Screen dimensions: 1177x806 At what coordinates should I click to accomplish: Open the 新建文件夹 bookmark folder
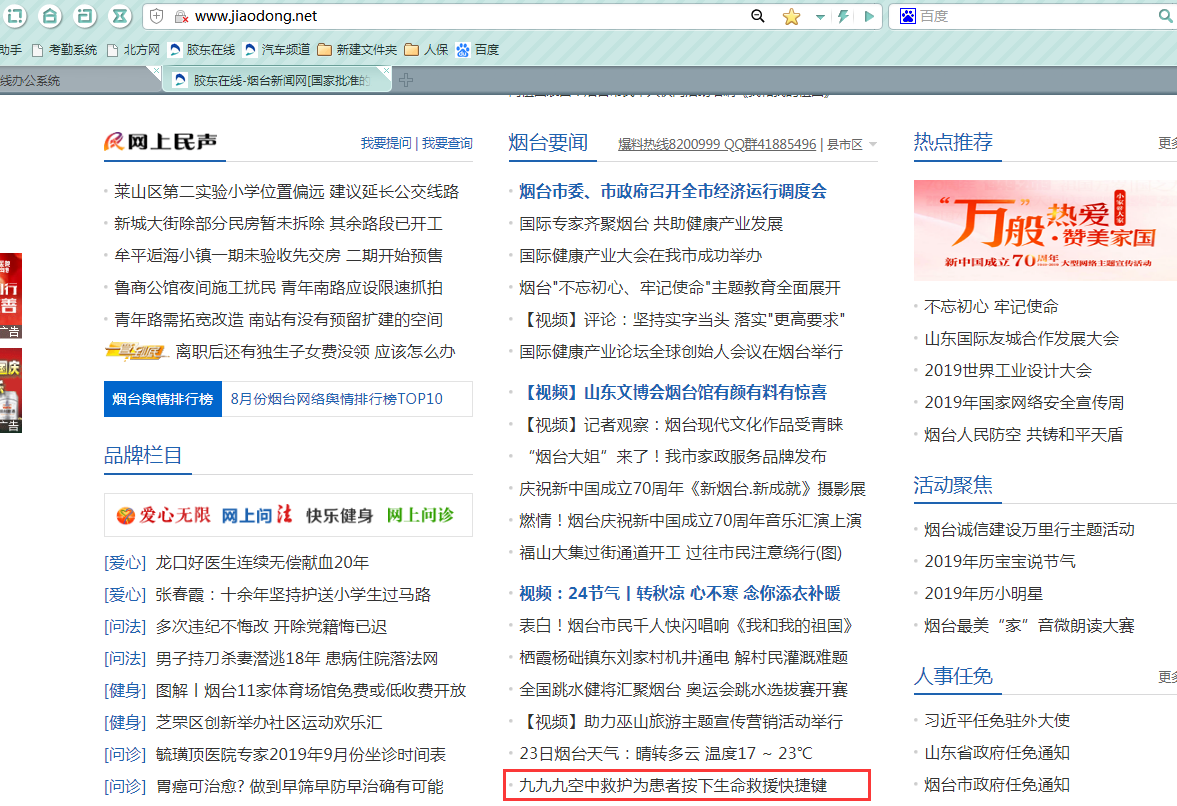click(x=357, y=50)
